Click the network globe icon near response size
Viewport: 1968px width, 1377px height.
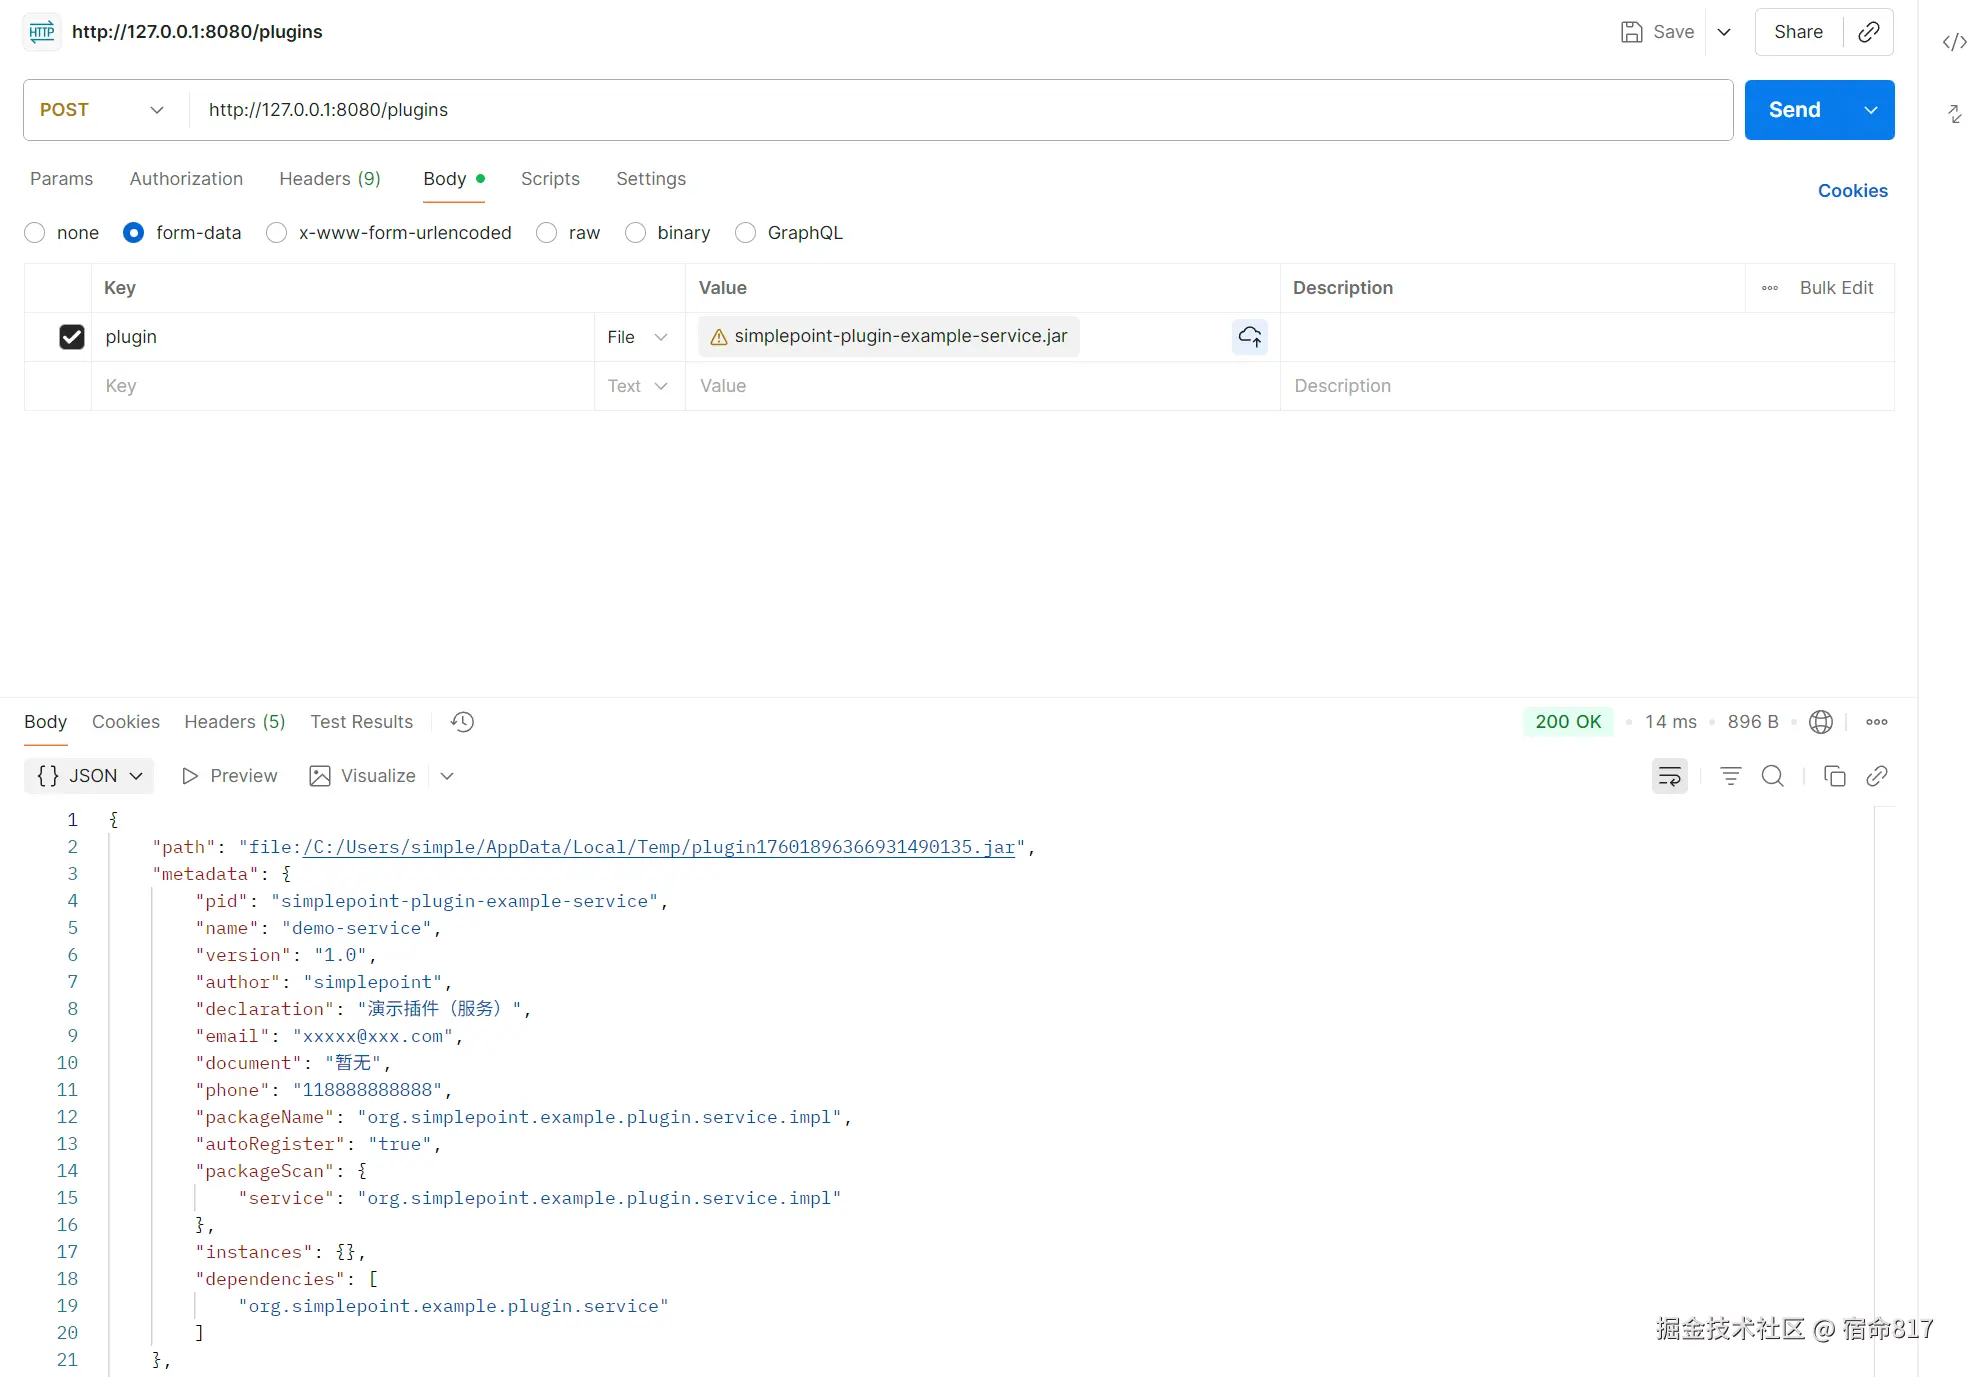tap(1821, 722)
